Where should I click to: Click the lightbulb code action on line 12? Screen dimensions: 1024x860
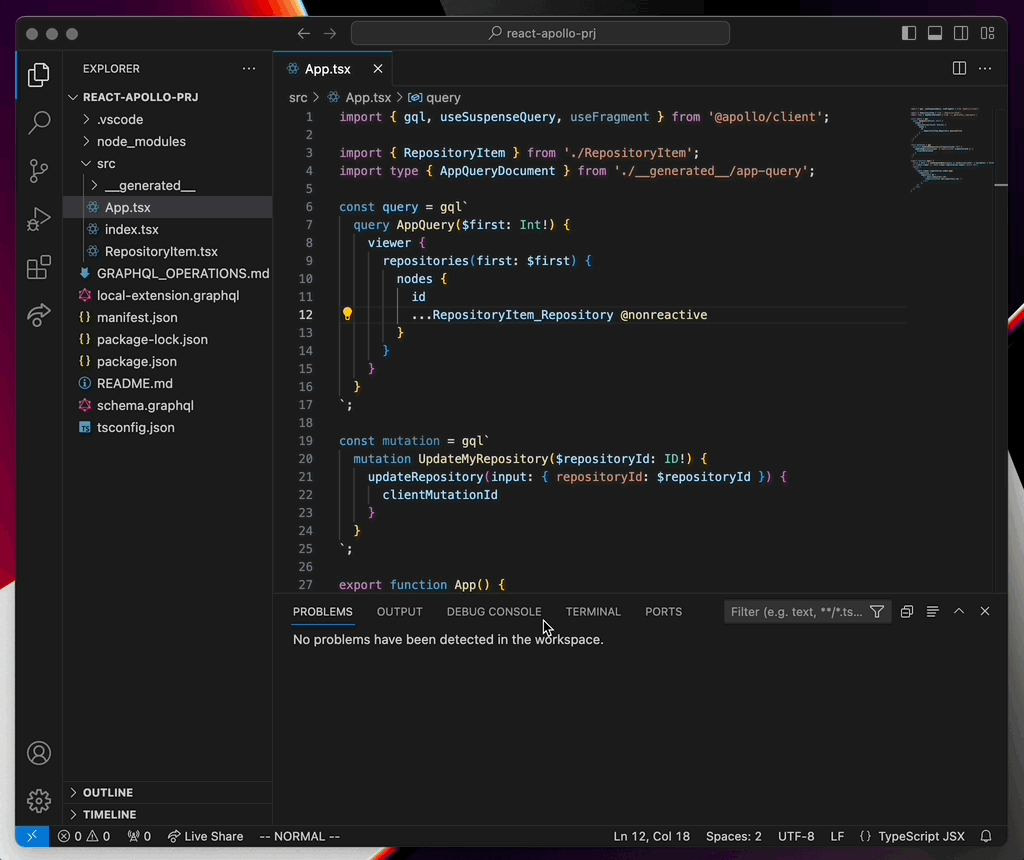pyautogui.click(x=347, y=314)
